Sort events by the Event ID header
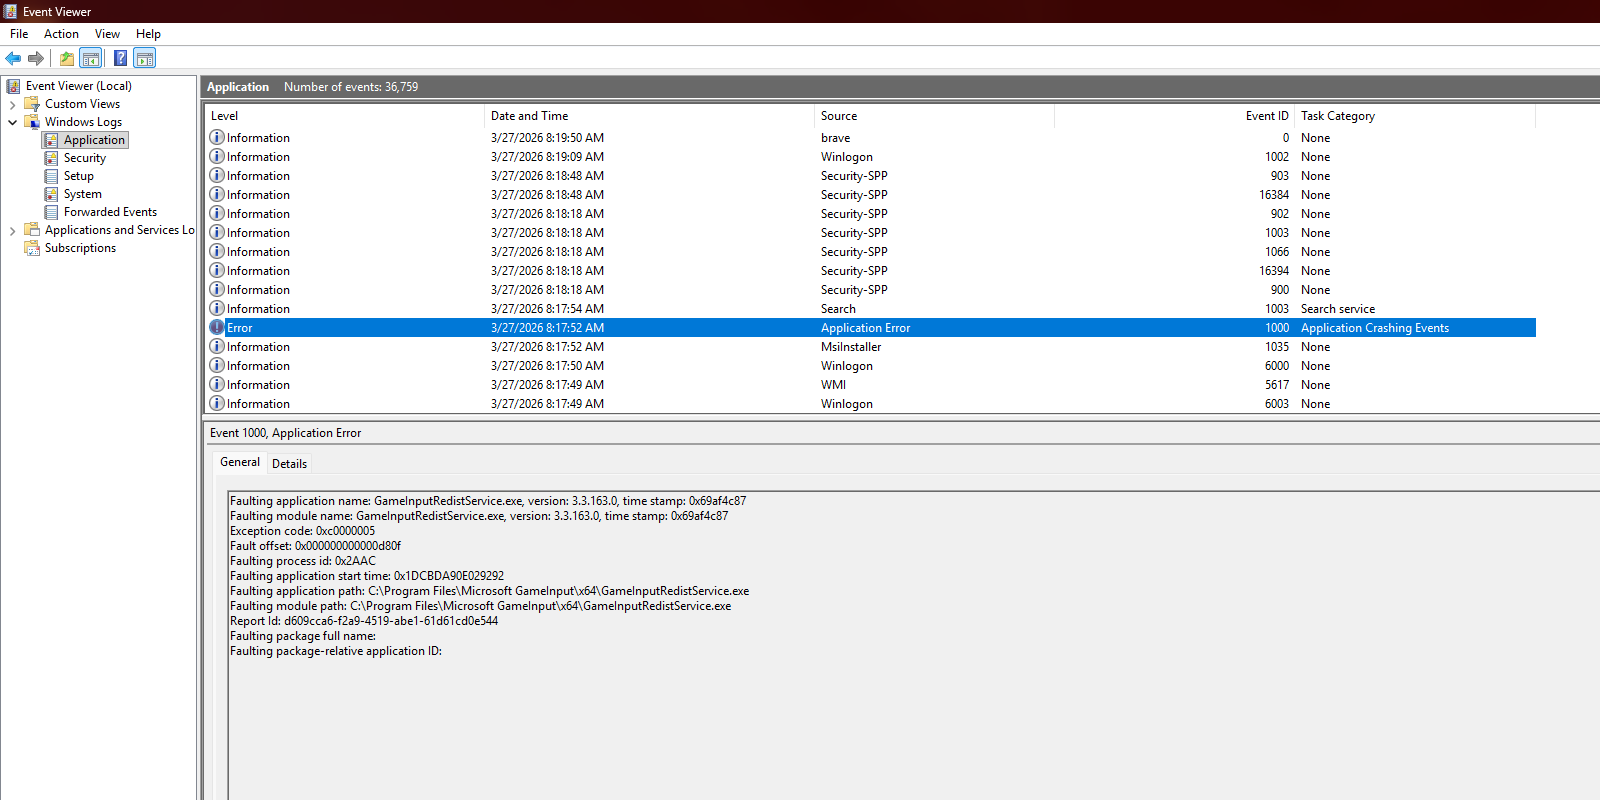Viewport: 1600px width, 800px height. click(x=1174, y=116)
